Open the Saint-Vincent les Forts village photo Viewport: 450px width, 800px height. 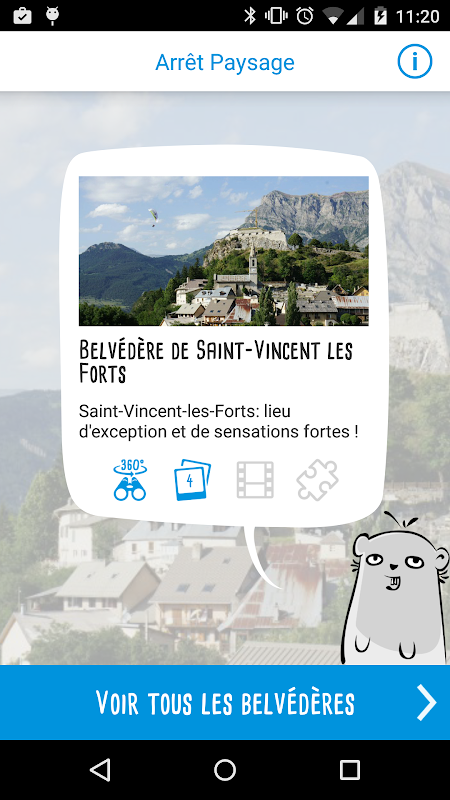pos(223,251)
